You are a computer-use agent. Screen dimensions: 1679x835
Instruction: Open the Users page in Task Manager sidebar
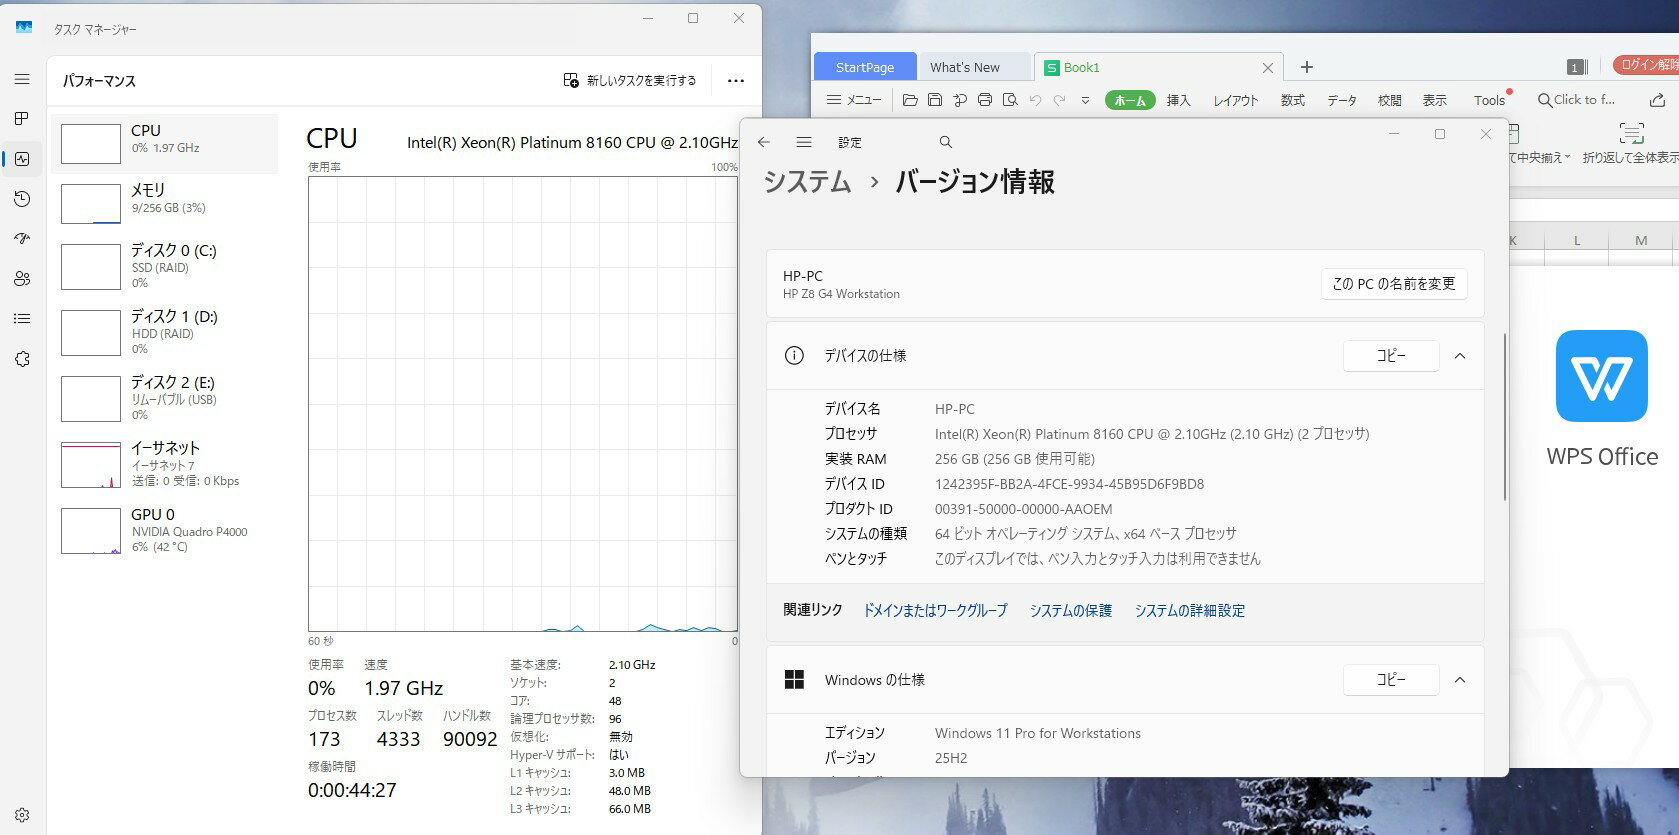pos(22,279)
